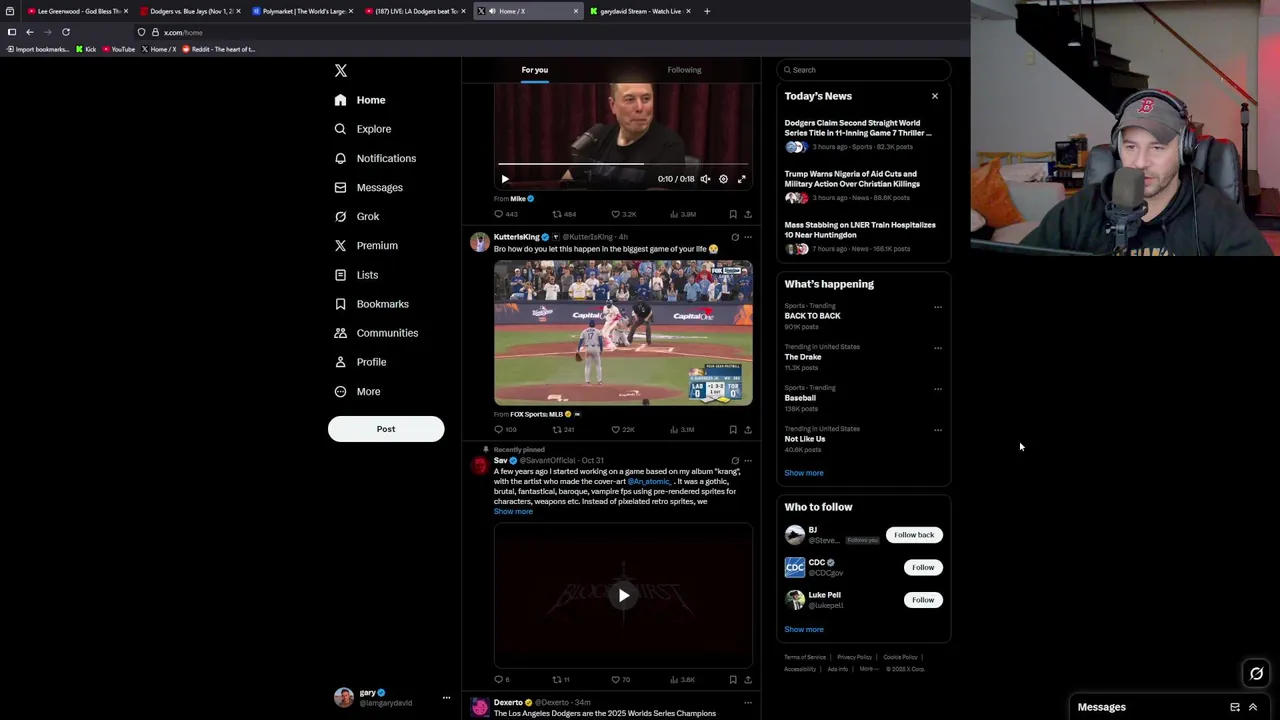Open the @An_atomic_ mention link
Screen dimensions: 1280x720
[650, 482]
